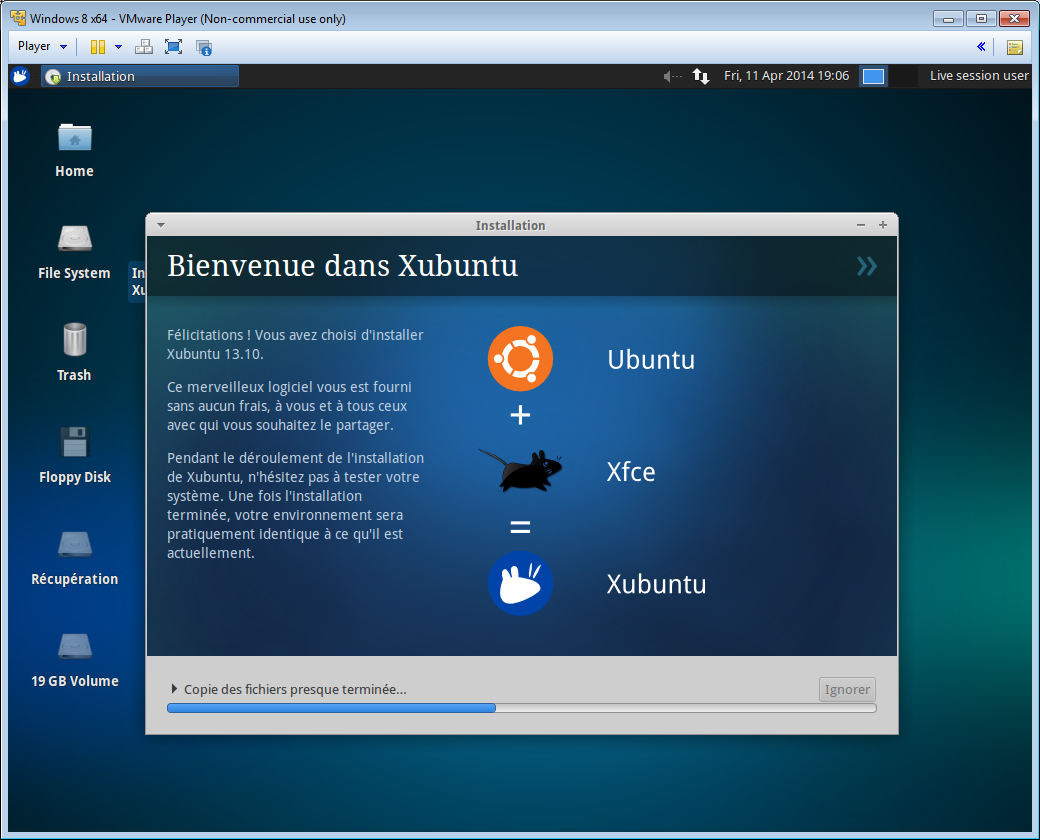This screenshot has height=840, width=1040.
Task: Enter full screen mode icon
Action: click(173, 46)
